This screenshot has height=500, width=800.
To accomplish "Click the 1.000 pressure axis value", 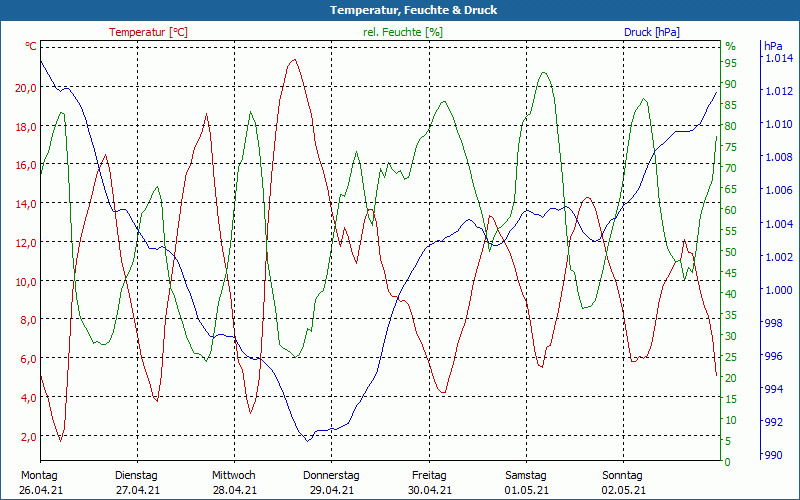I will pos(780,290).
